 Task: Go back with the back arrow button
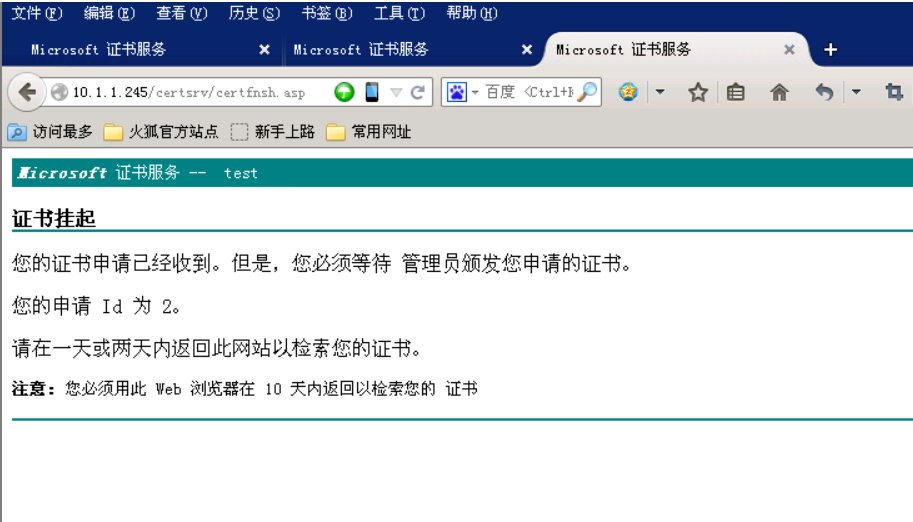(27, 92)
